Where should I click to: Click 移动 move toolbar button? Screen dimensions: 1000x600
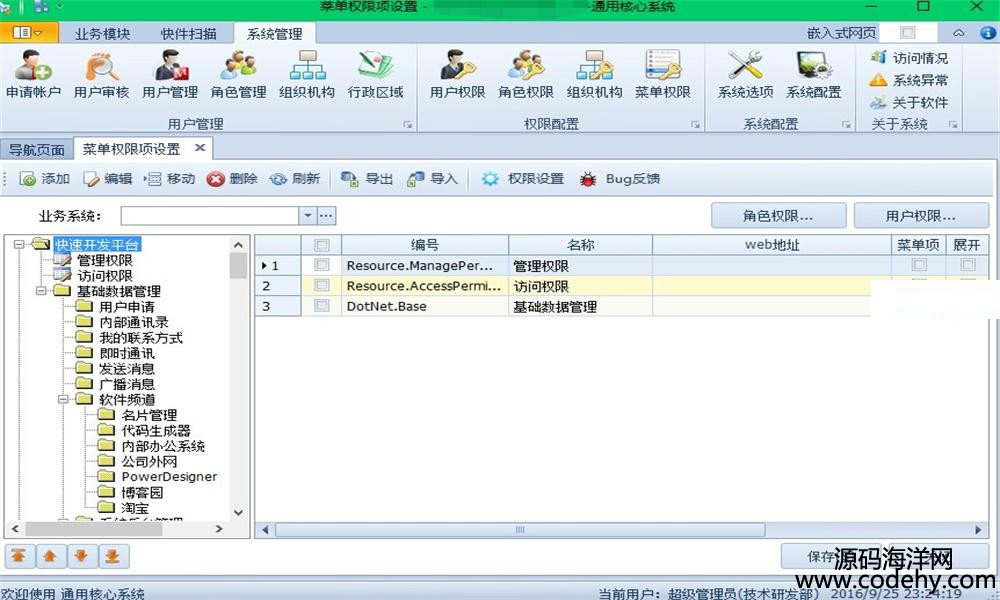click(x=170, y=179)
